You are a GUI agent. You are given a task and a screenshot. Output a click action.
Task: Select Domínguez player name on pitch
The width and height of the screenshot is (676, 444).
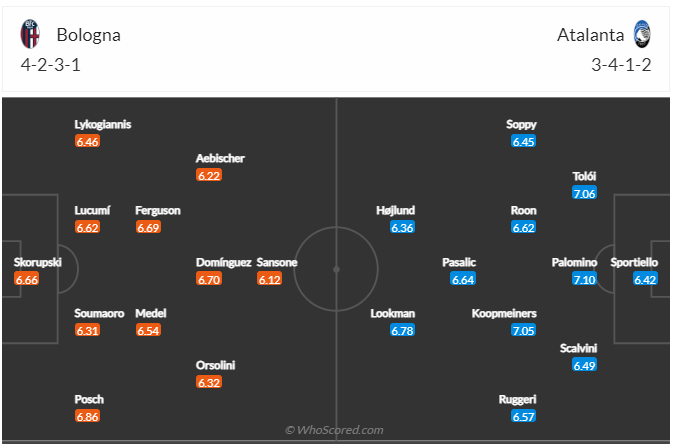coord(222,262)
